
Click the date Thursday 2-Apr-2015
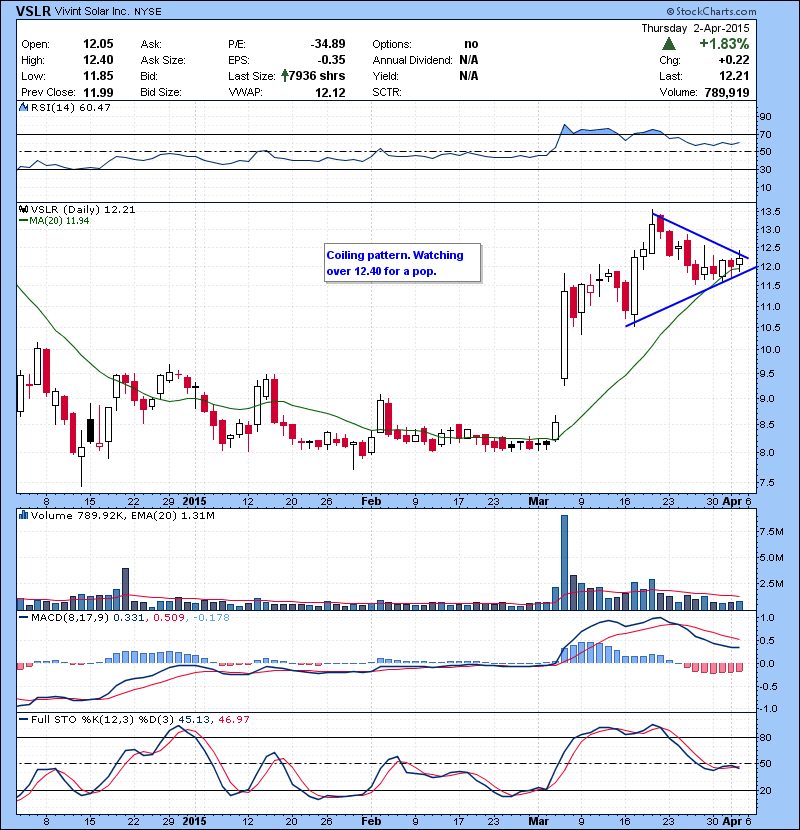tap(695, 28)
